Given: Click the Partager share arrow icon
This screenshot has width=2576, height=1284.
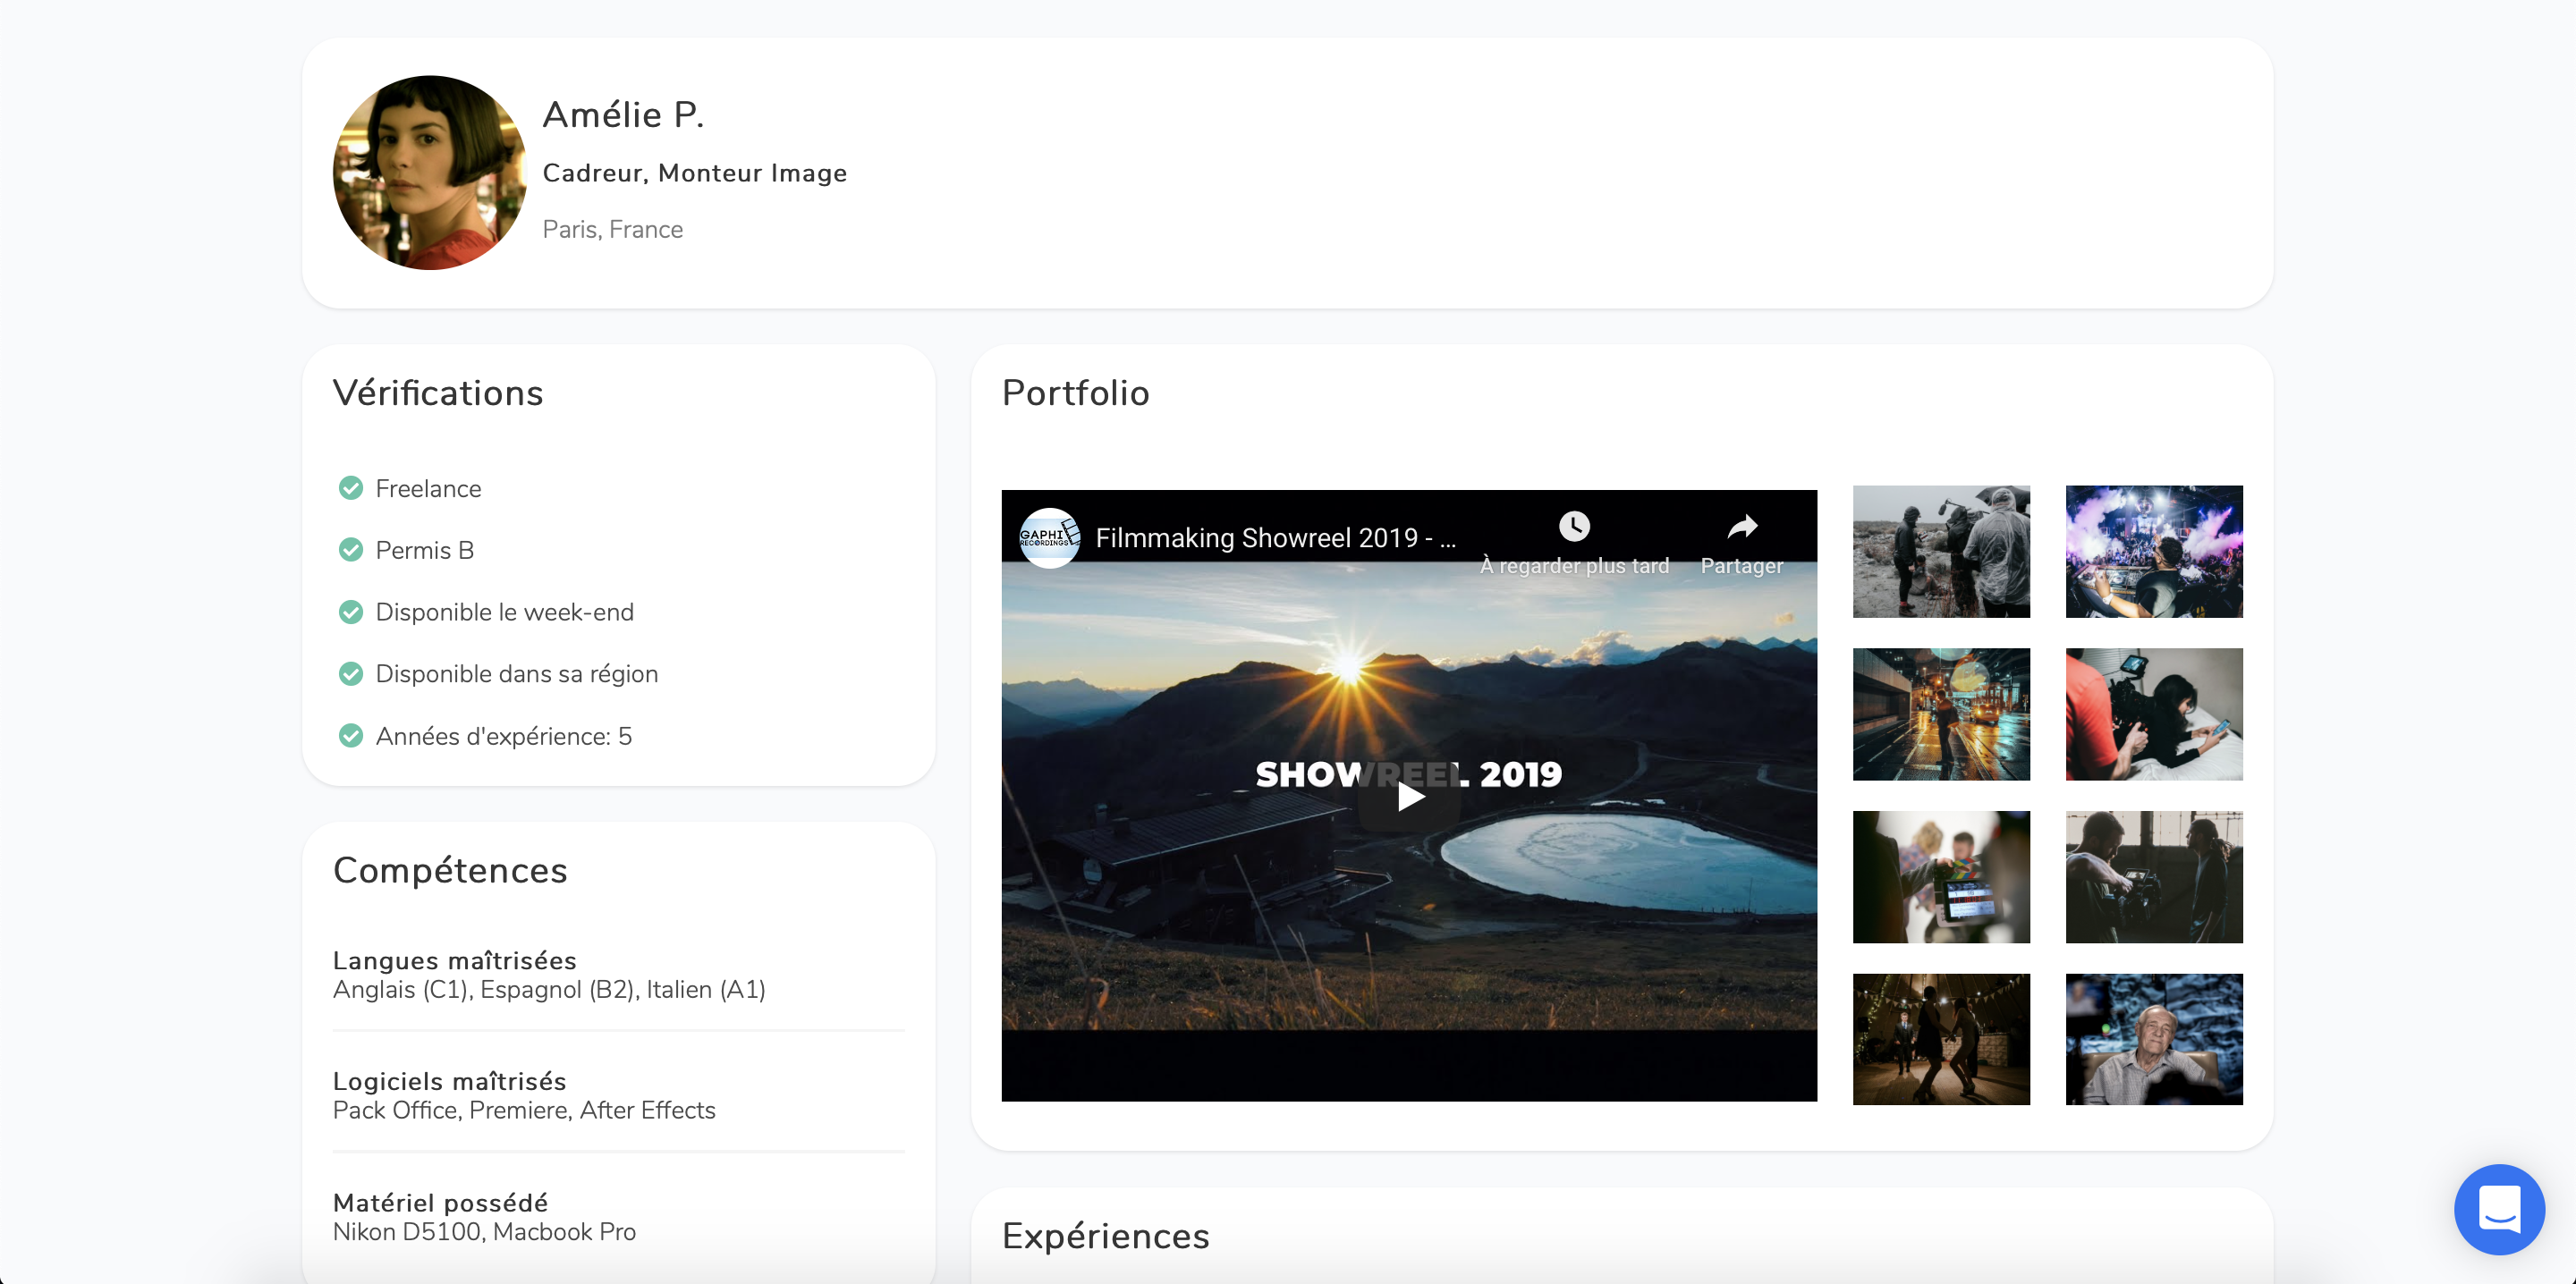Looking at the screenshot, I should [x=1742, y=526].
